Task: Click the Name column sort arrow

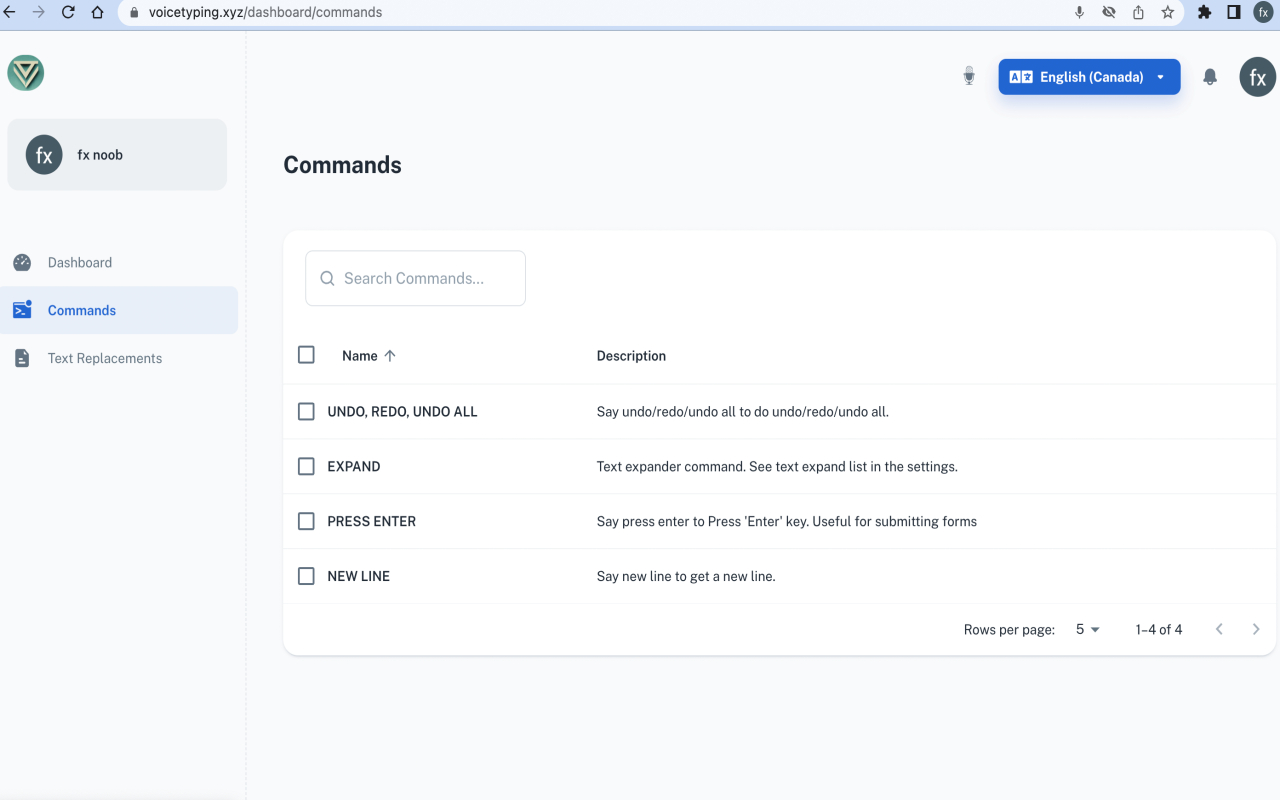Action: (x=390, y=356)
